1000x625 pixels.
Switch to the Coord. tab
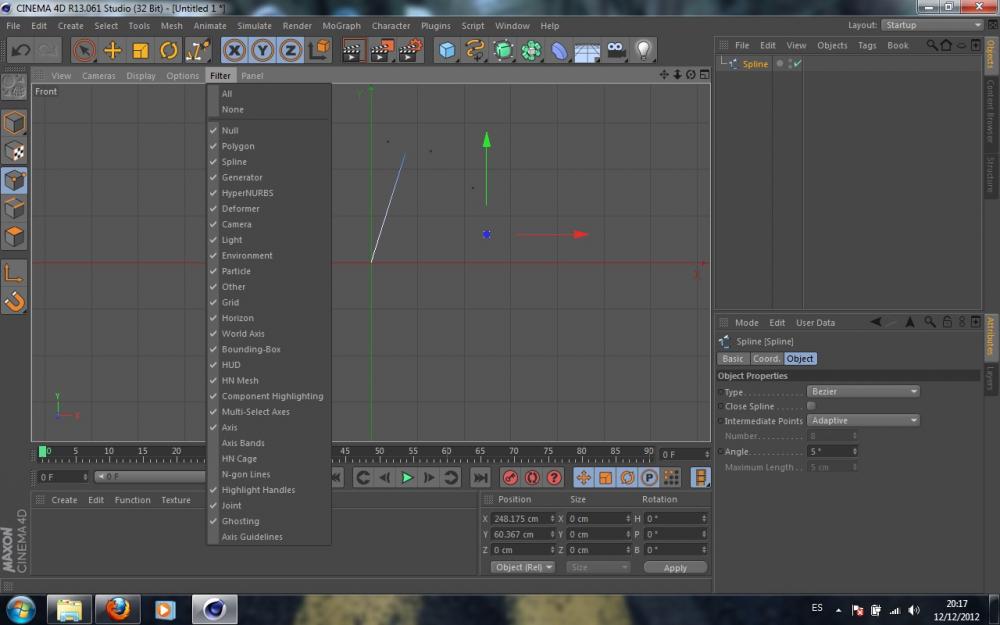pyautogui.click(x=766, y=359)
